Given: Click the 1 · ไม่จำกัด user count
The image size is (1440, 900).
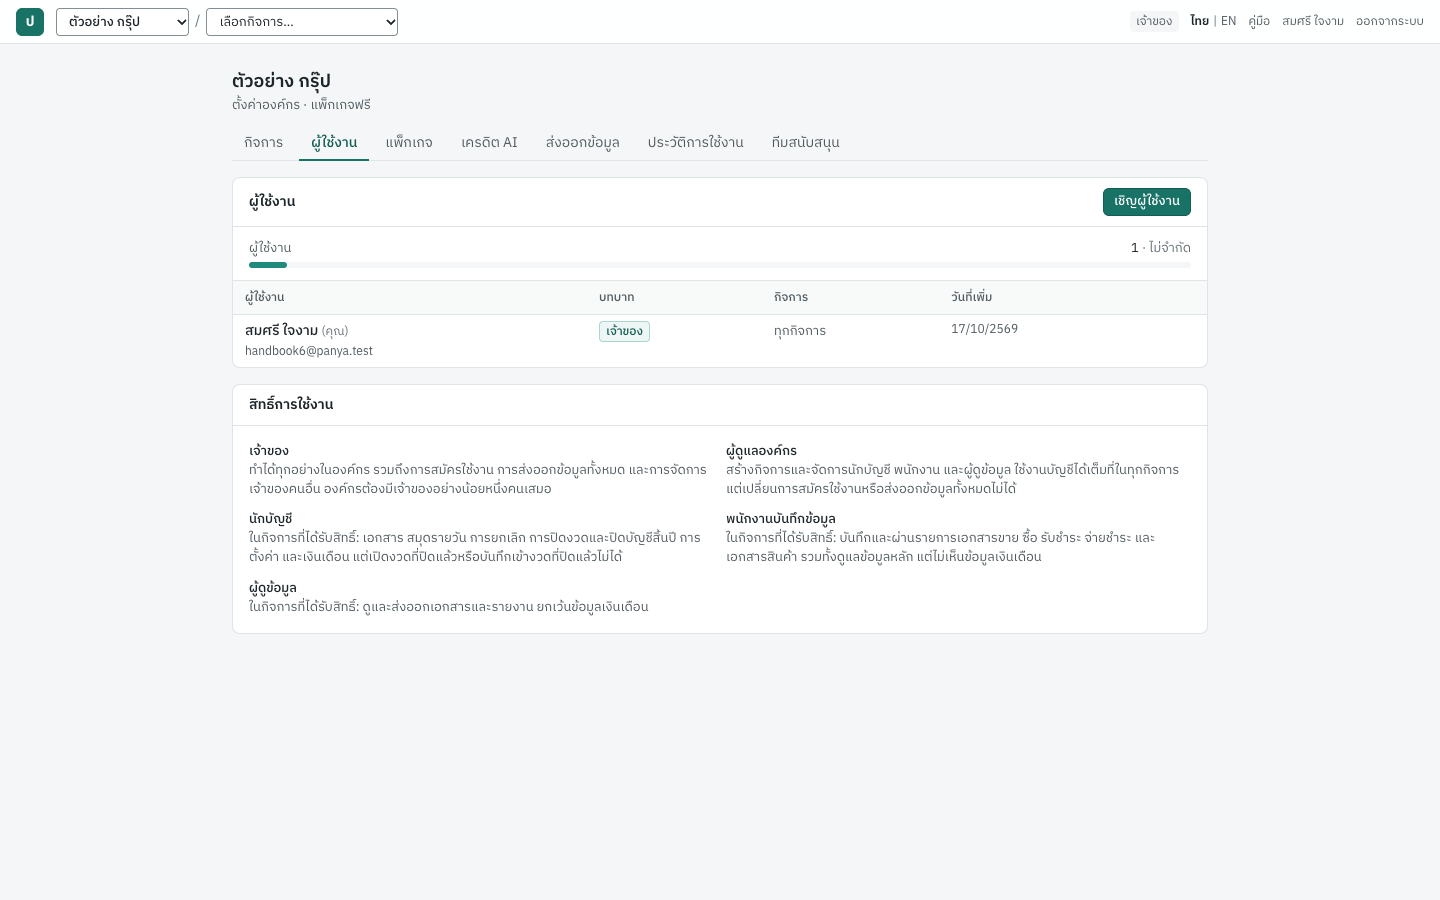Looking at the screenshot, I should [x=1161, y=248].
